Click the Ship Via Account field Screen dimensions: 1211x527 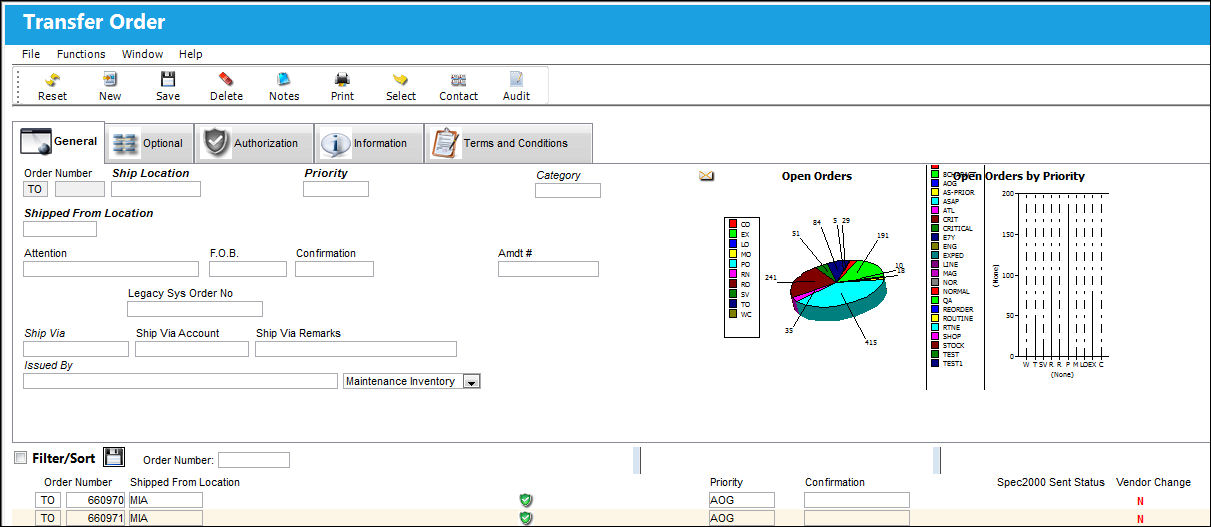[192, 349]
